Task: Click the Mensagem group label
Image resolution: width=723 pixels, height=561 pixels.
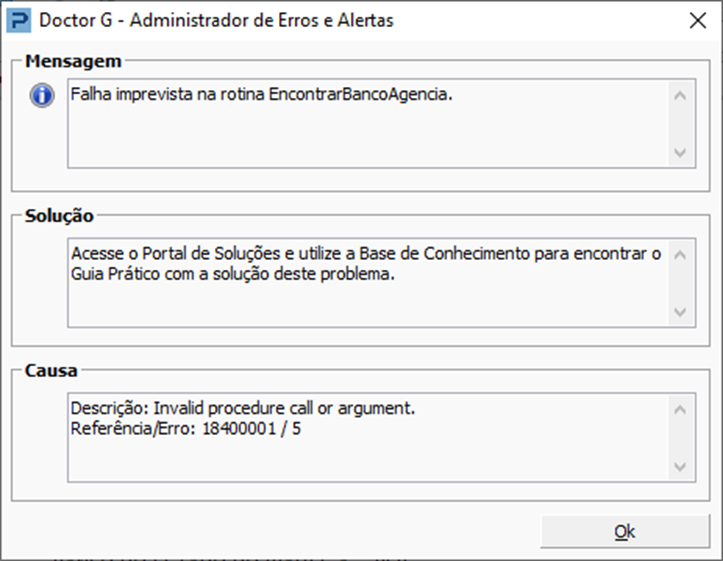Action: pyautogui.click(x=73, y=61)
